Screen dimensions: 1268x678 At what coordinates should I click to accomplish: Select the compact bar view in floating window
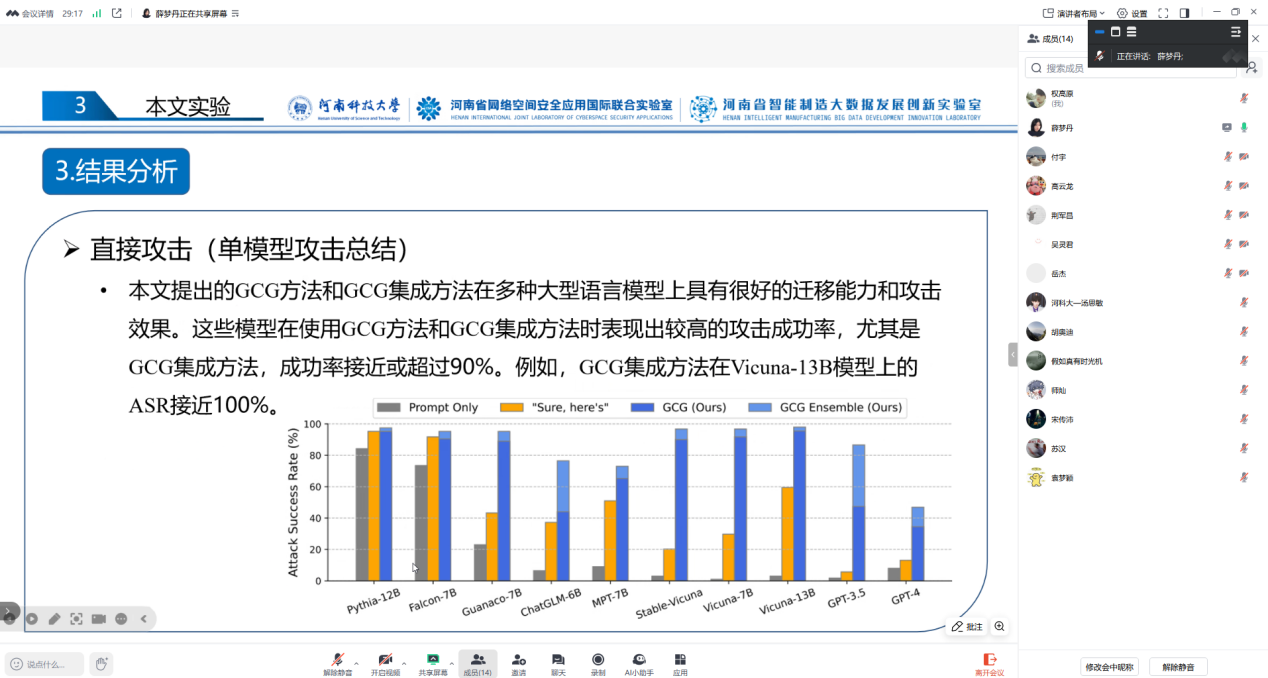click(x=1100, y=32)
